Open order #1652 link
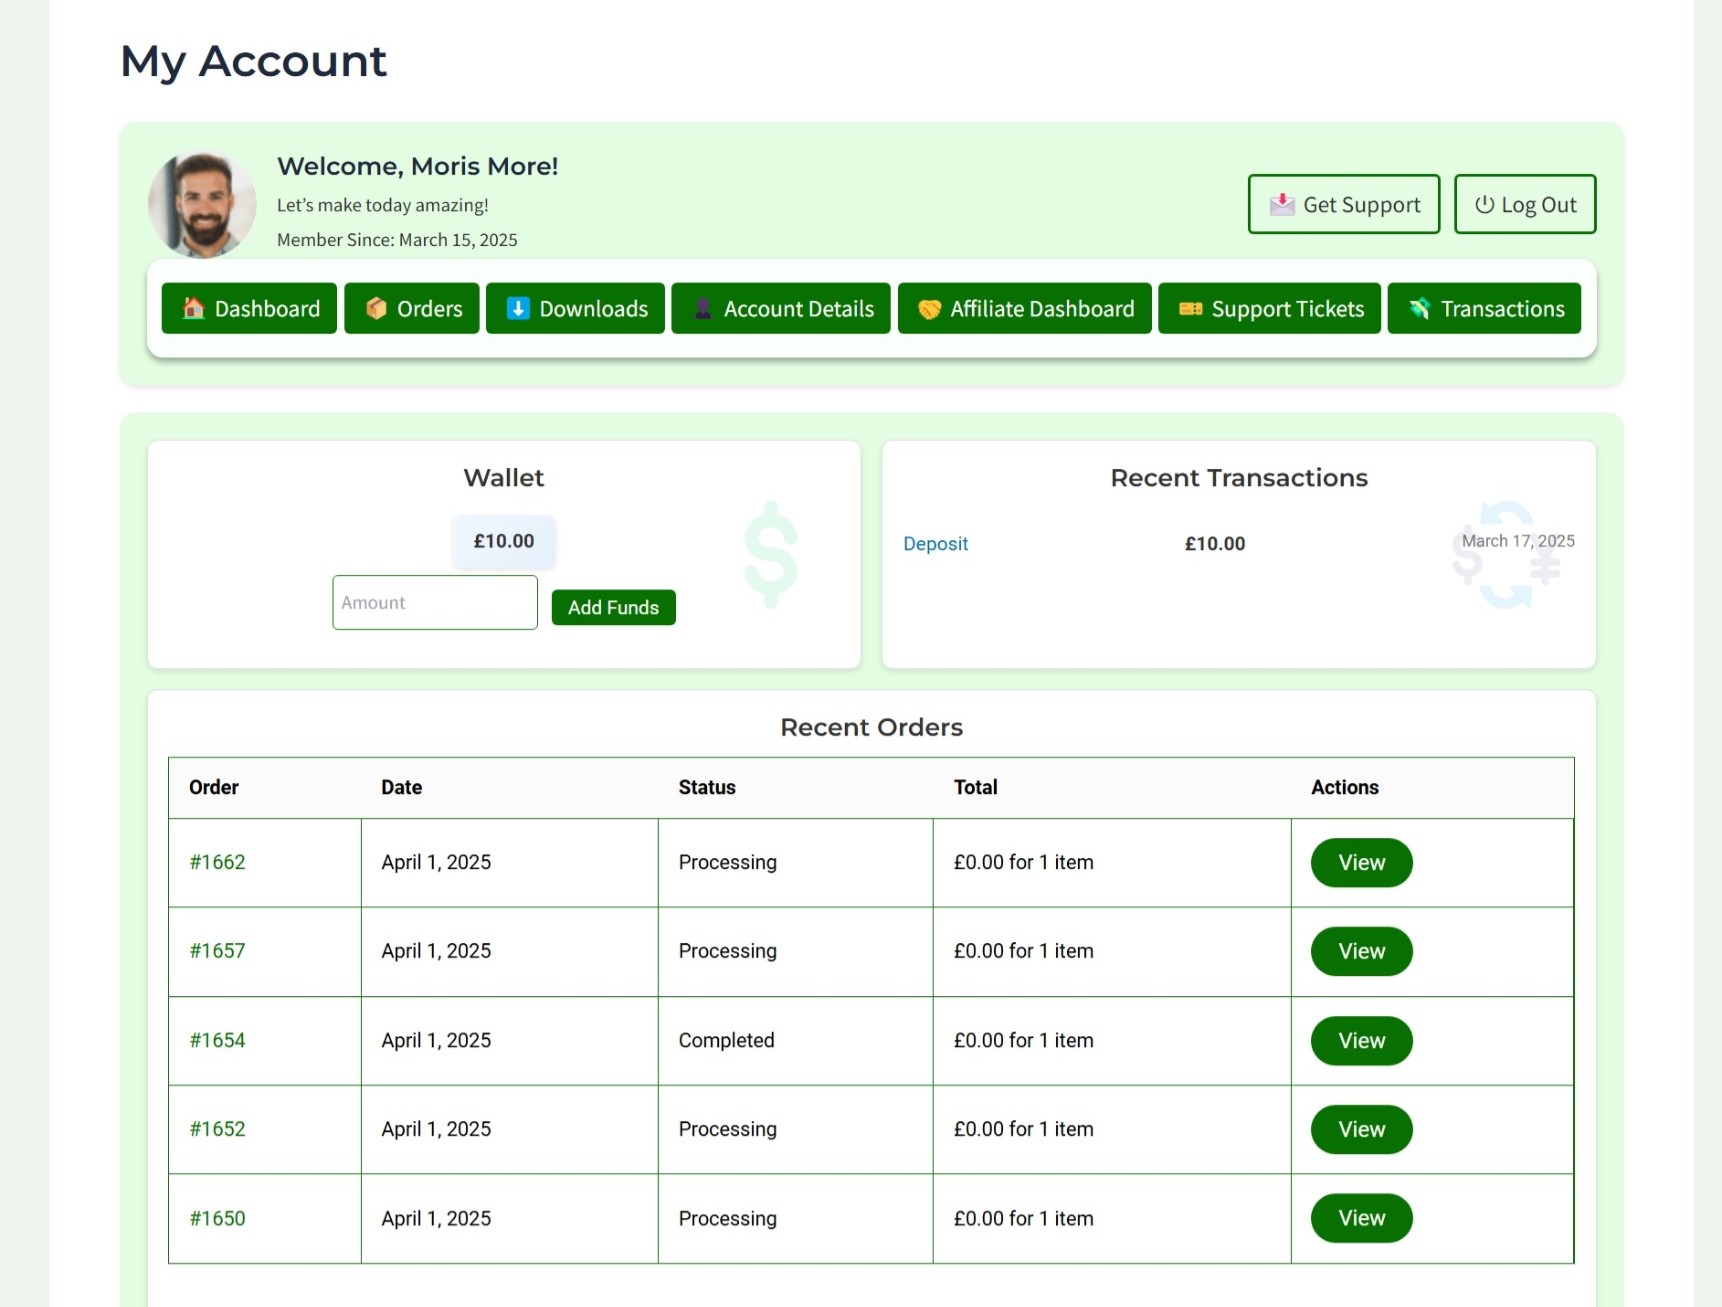Screen dimensions: 1722x1307 pos(217,1129)
